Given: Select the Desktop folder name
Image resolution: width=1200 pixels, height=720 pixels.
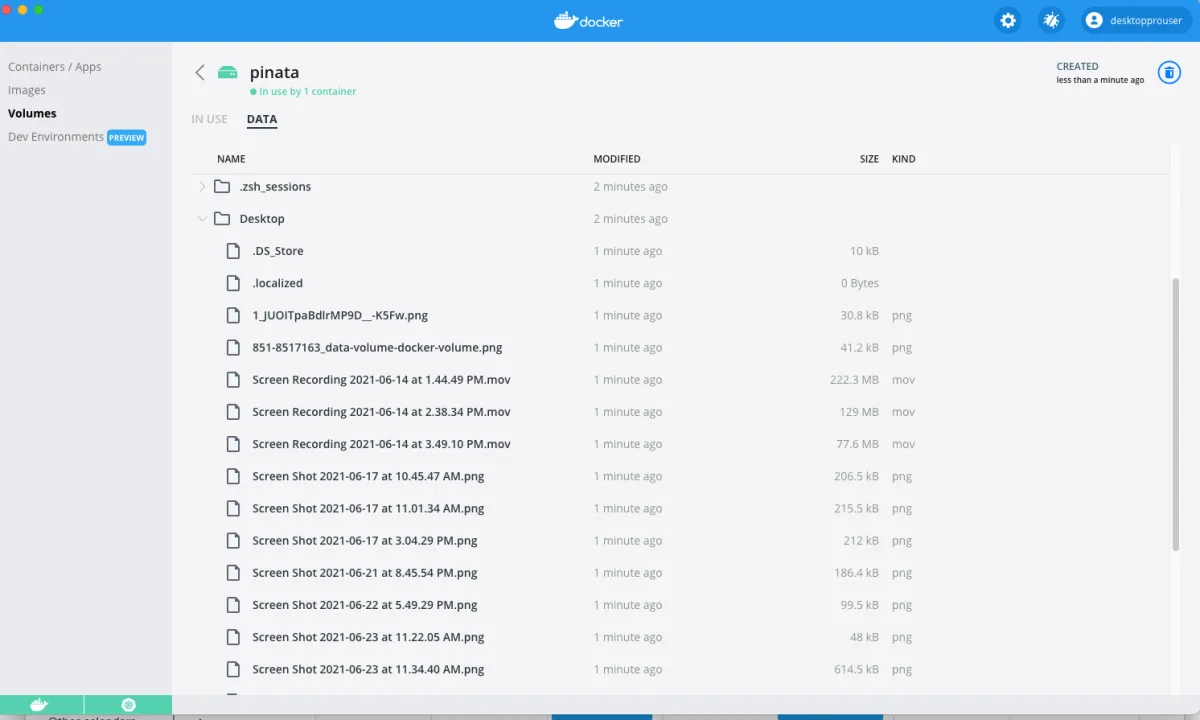Looking at the screenshot, I should pos(262,219).
